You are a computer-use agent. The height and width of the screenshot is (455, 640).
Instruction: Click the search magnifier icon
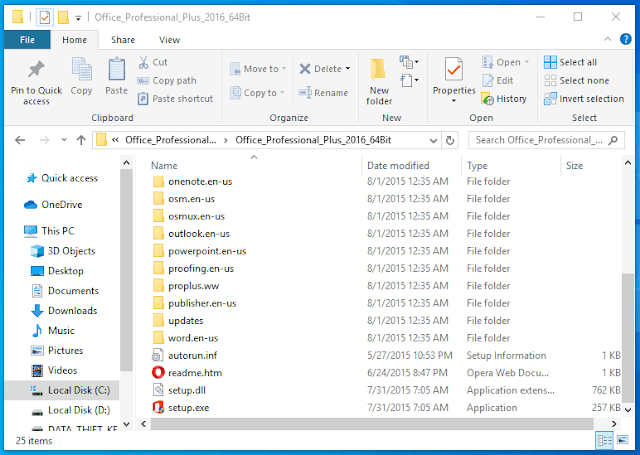pyautogui.click(x=613, y=140)
